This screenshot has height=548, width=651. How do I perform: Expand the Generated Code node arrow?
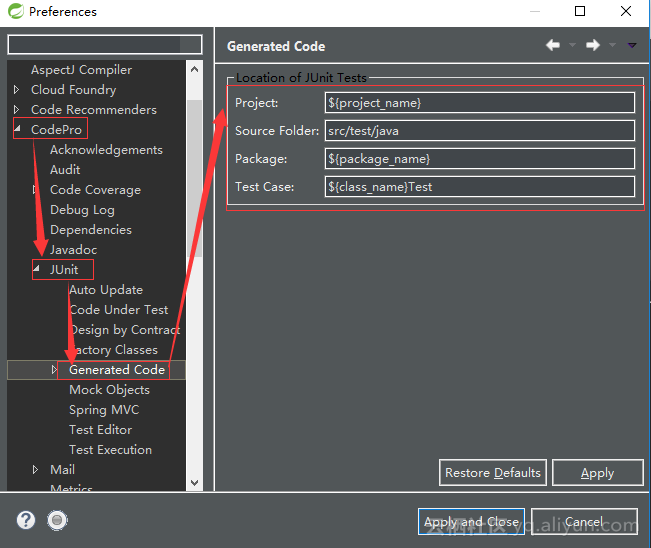tap(54, 369)
